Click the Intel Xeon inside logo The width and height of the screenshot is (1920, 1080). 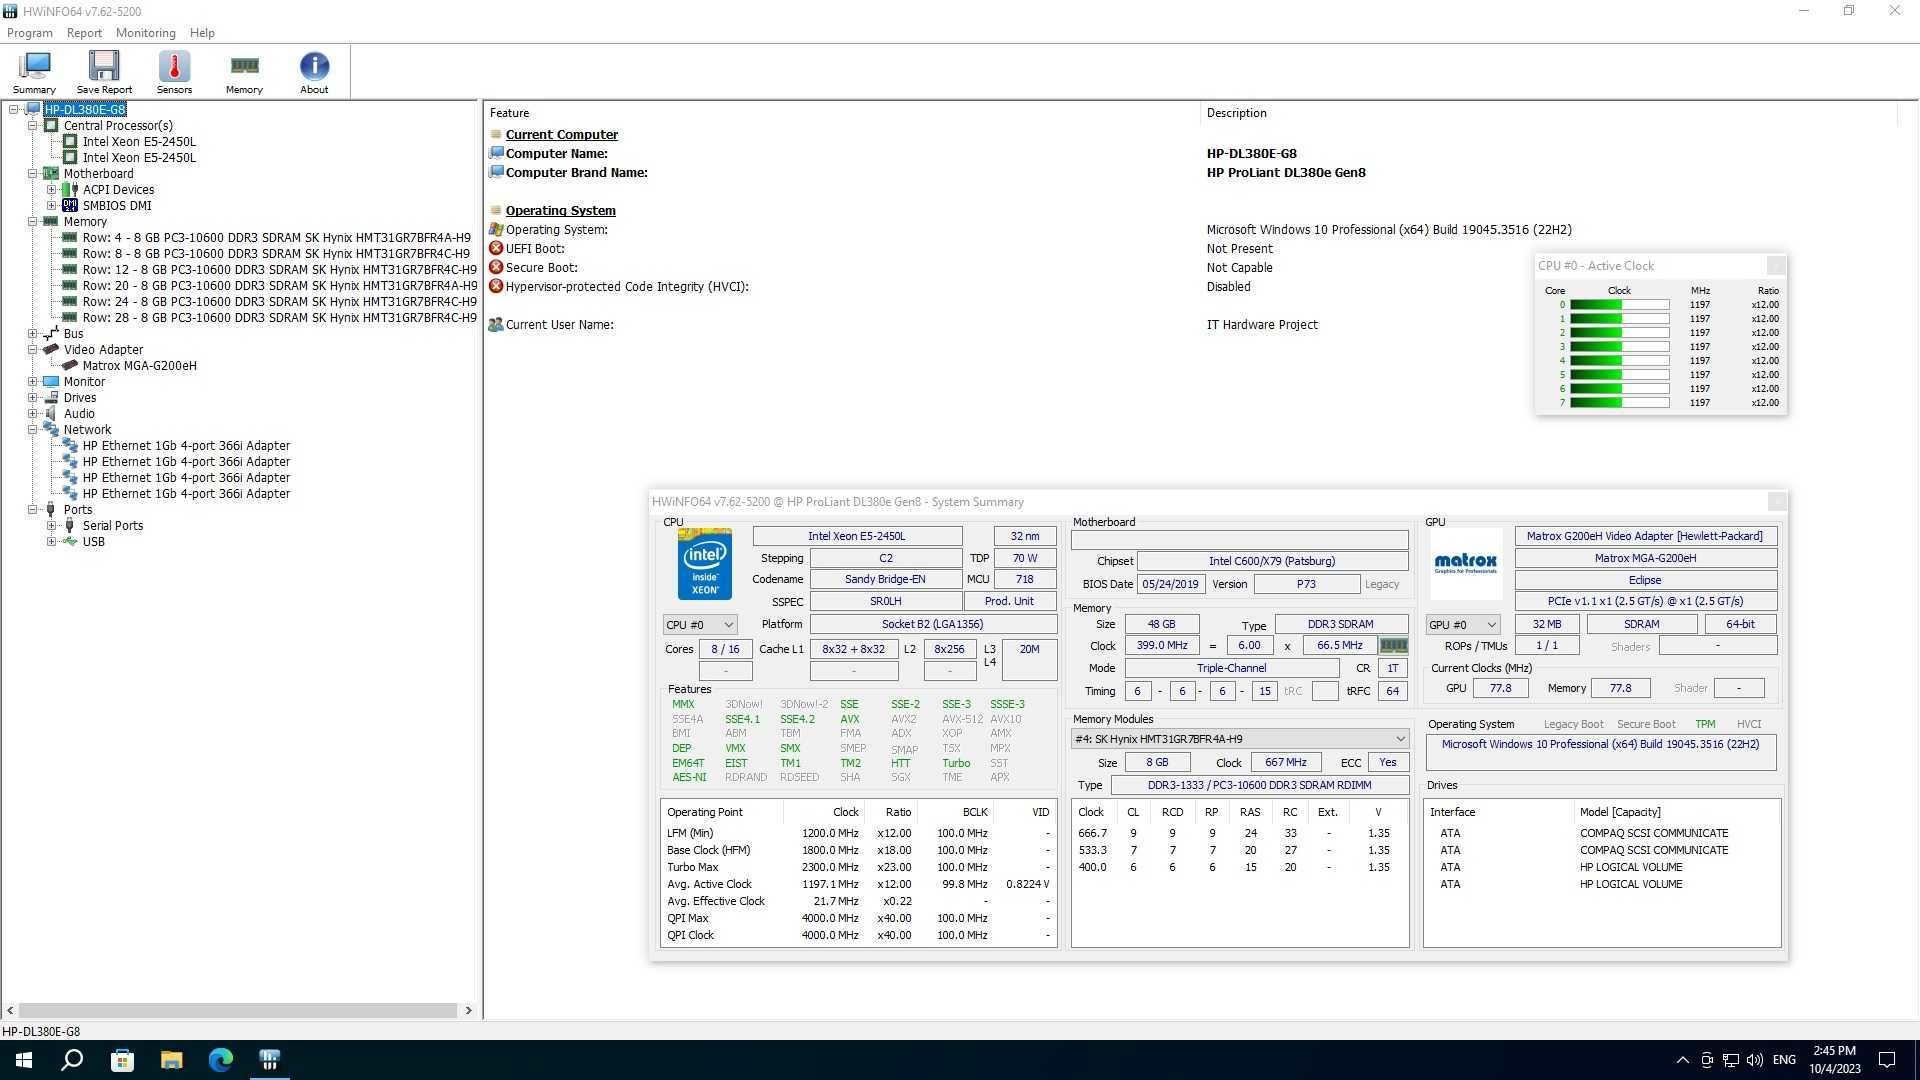(x=705, y=565)
